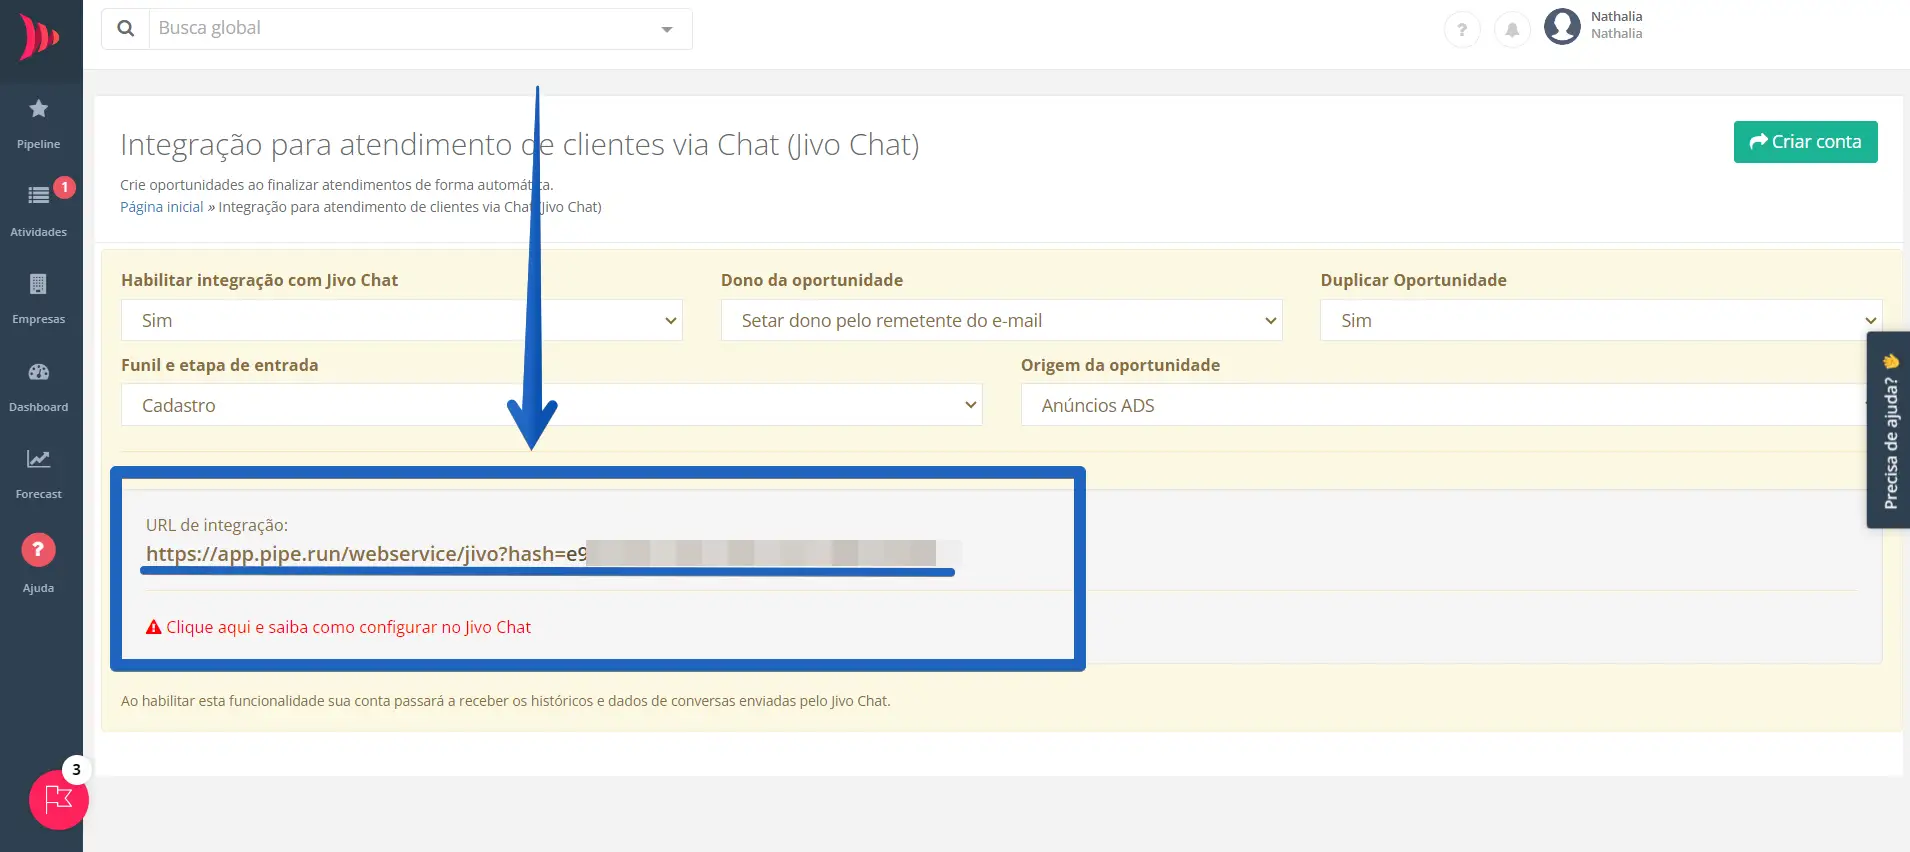The height and width of the screenshot is (852, 1910).
Task: Open Habilitar integração com Jivo Chat dropdown
Action: pyautogui.click(x=401, y=321)
